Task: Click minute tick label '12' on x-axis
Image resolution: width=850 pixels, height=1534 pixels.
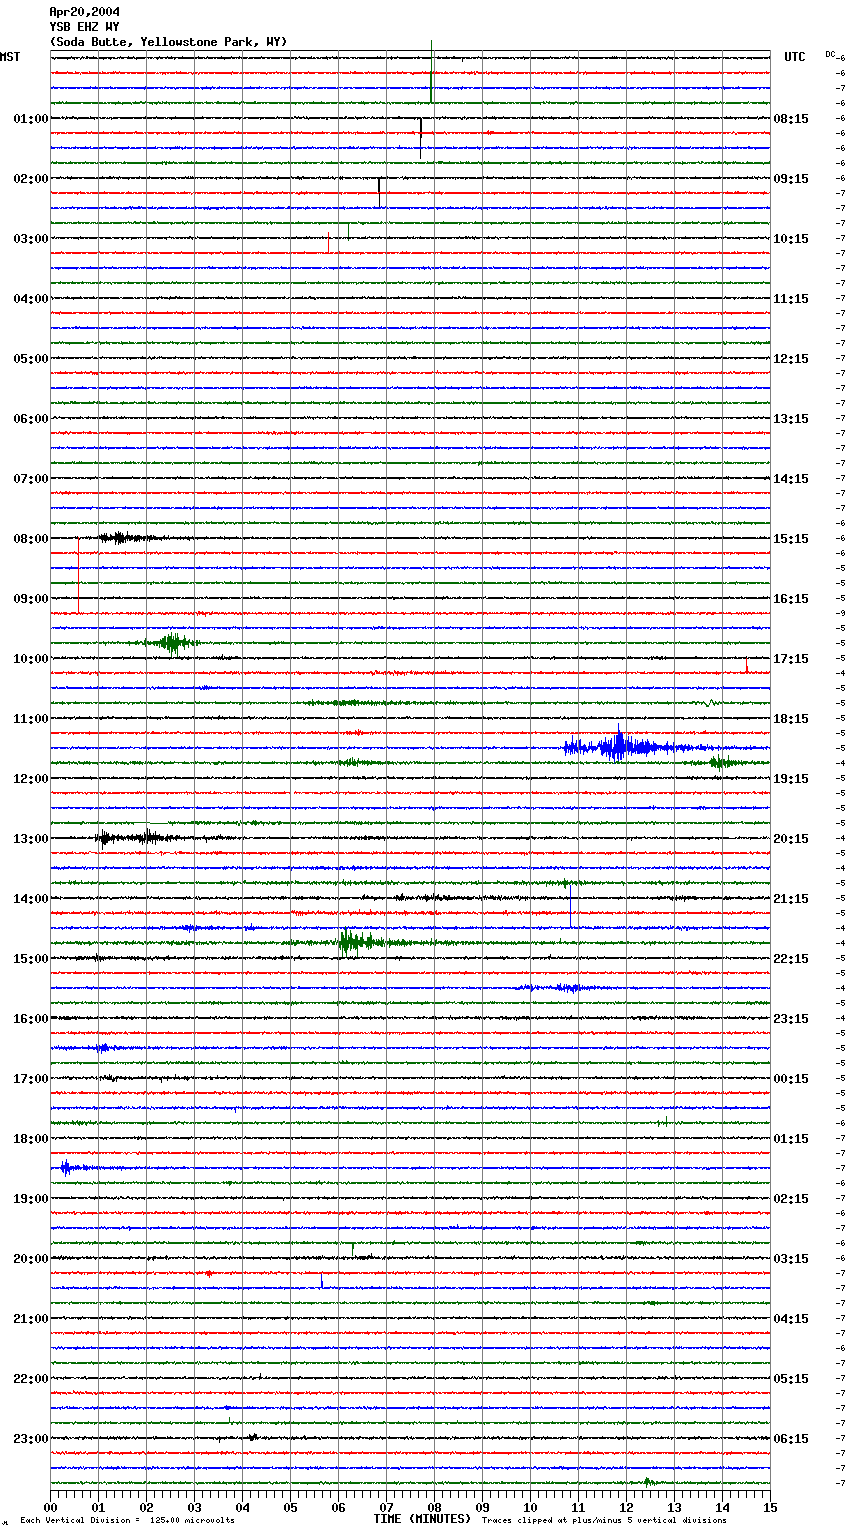Action: point(626,1507)
